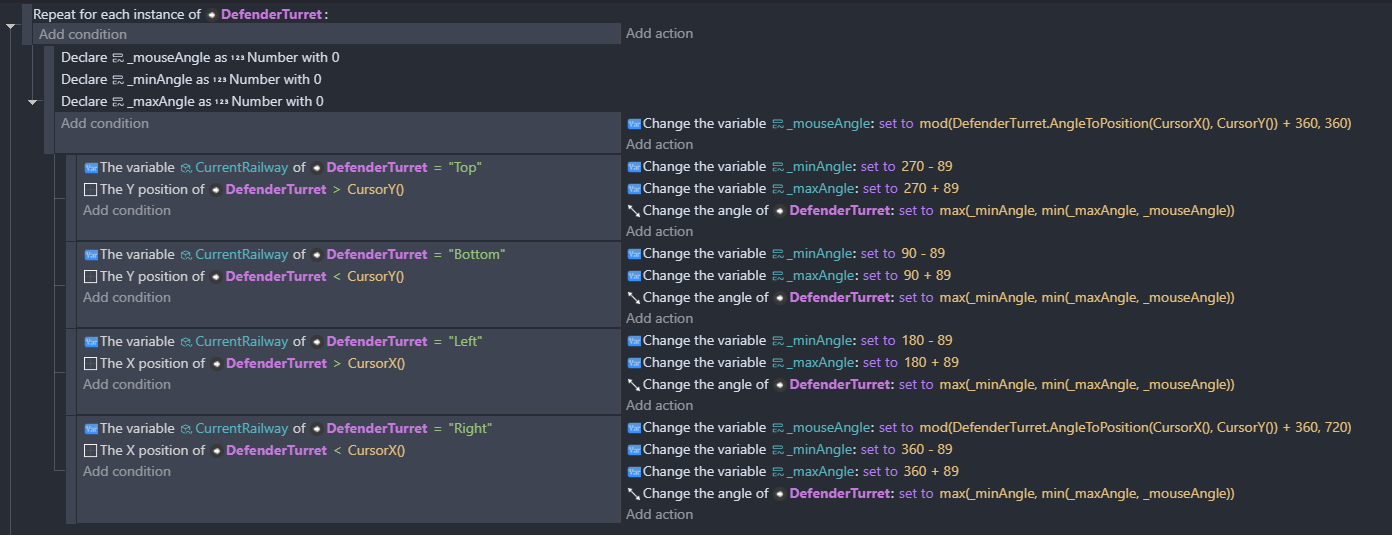1392x535 pixels.
Task: Click the Var icon on the _maxAngle set to 270 + 89 action
Action: [633, 189]
